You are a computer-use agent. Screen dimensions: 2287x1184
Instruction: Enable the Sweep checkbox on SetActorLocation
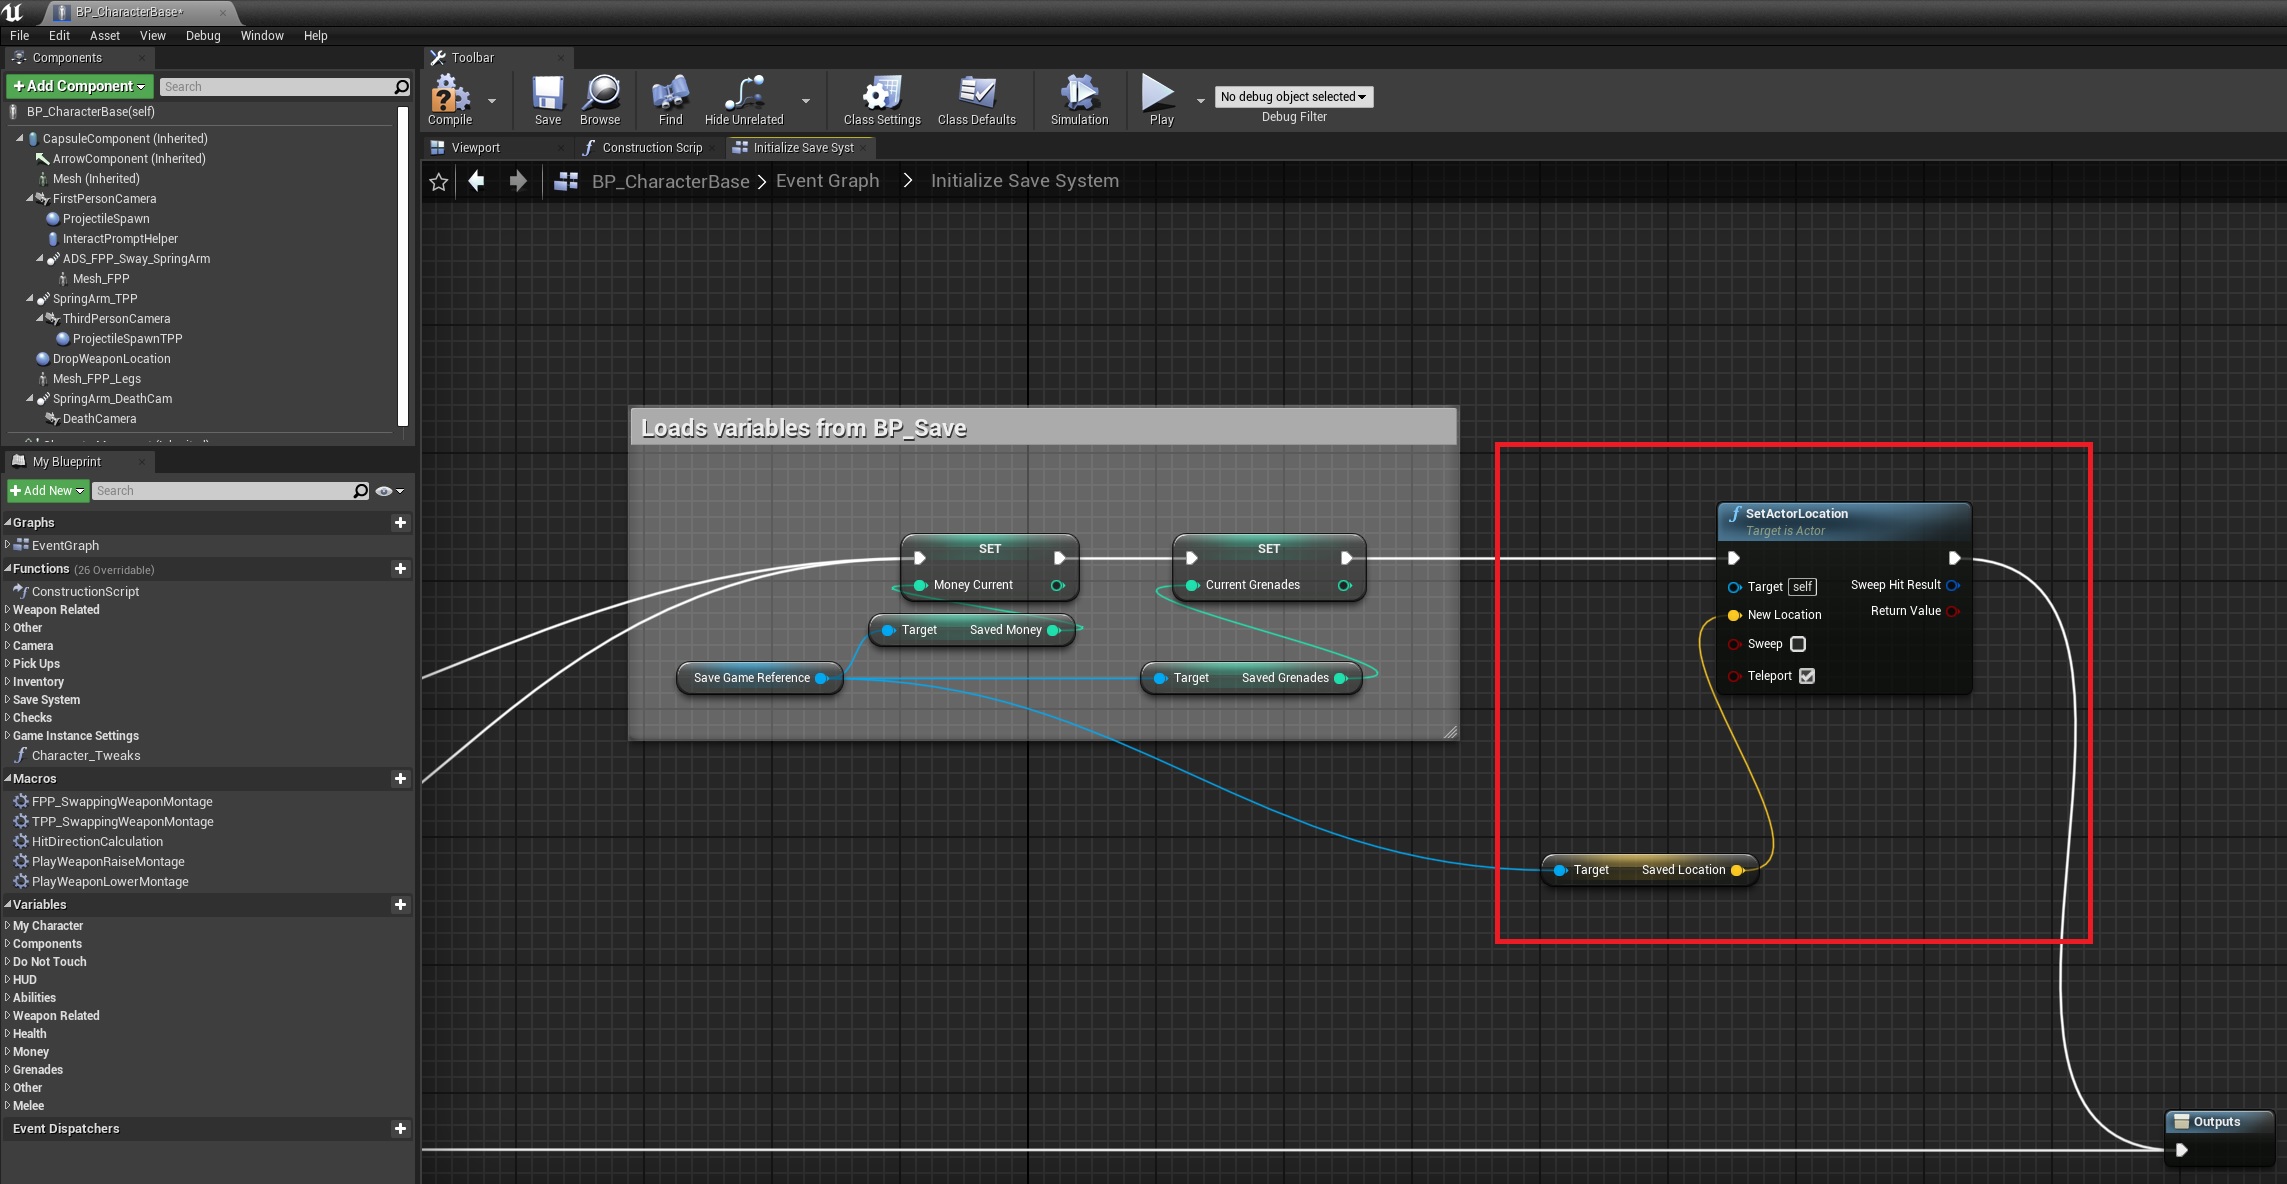pyautogui.click(x=1798, y=644)
